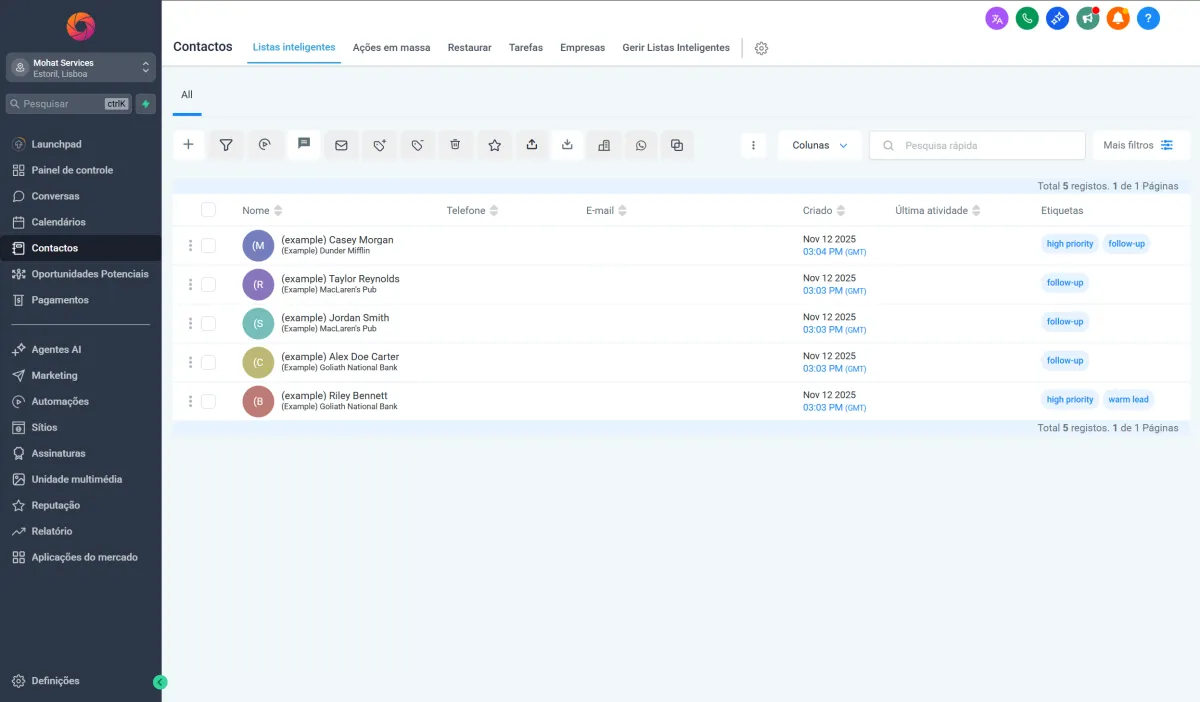The width and height of the screenshot is (1200, 702).
Task: Click the add contact plus icon
Action: pos(188,145)
